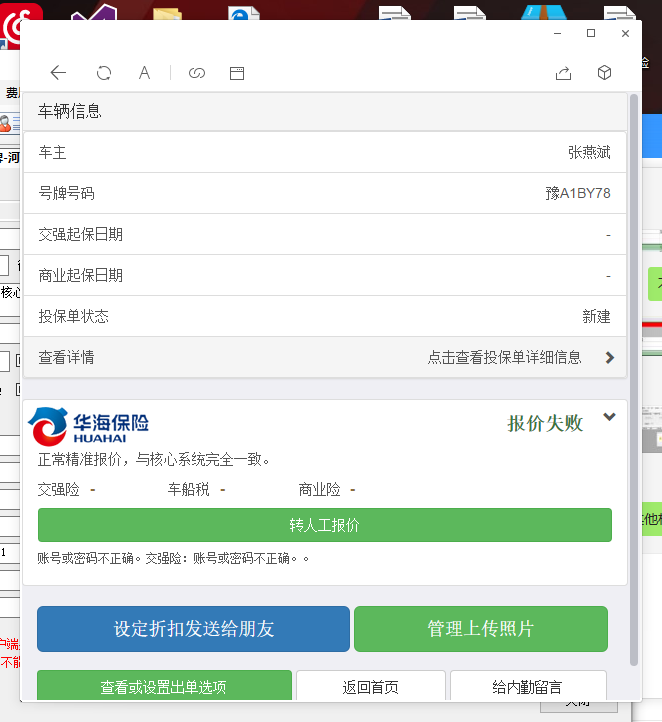Viewport: 662px width, 722px height.
Task: Minimize the quote window
Action: (x=557, y=34)
